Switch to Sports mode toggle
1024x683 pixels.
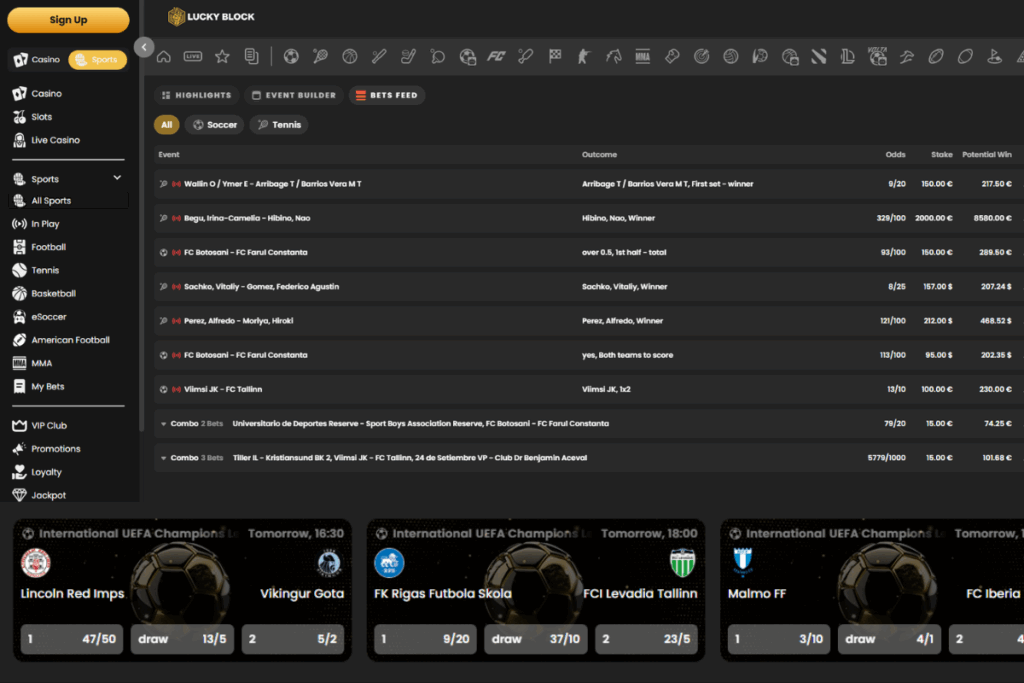click(x=97, y=60)
